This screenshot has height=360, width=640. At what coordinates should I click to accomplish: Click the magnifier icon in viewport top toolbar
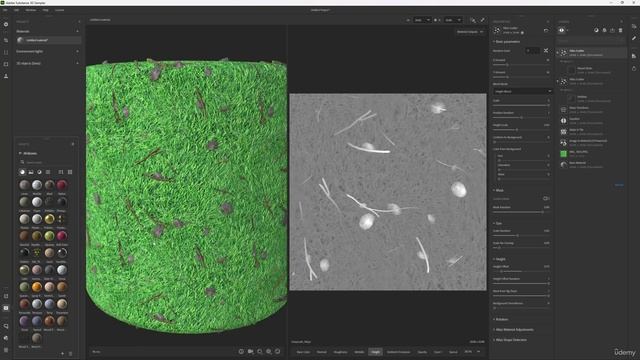[473, 20]
